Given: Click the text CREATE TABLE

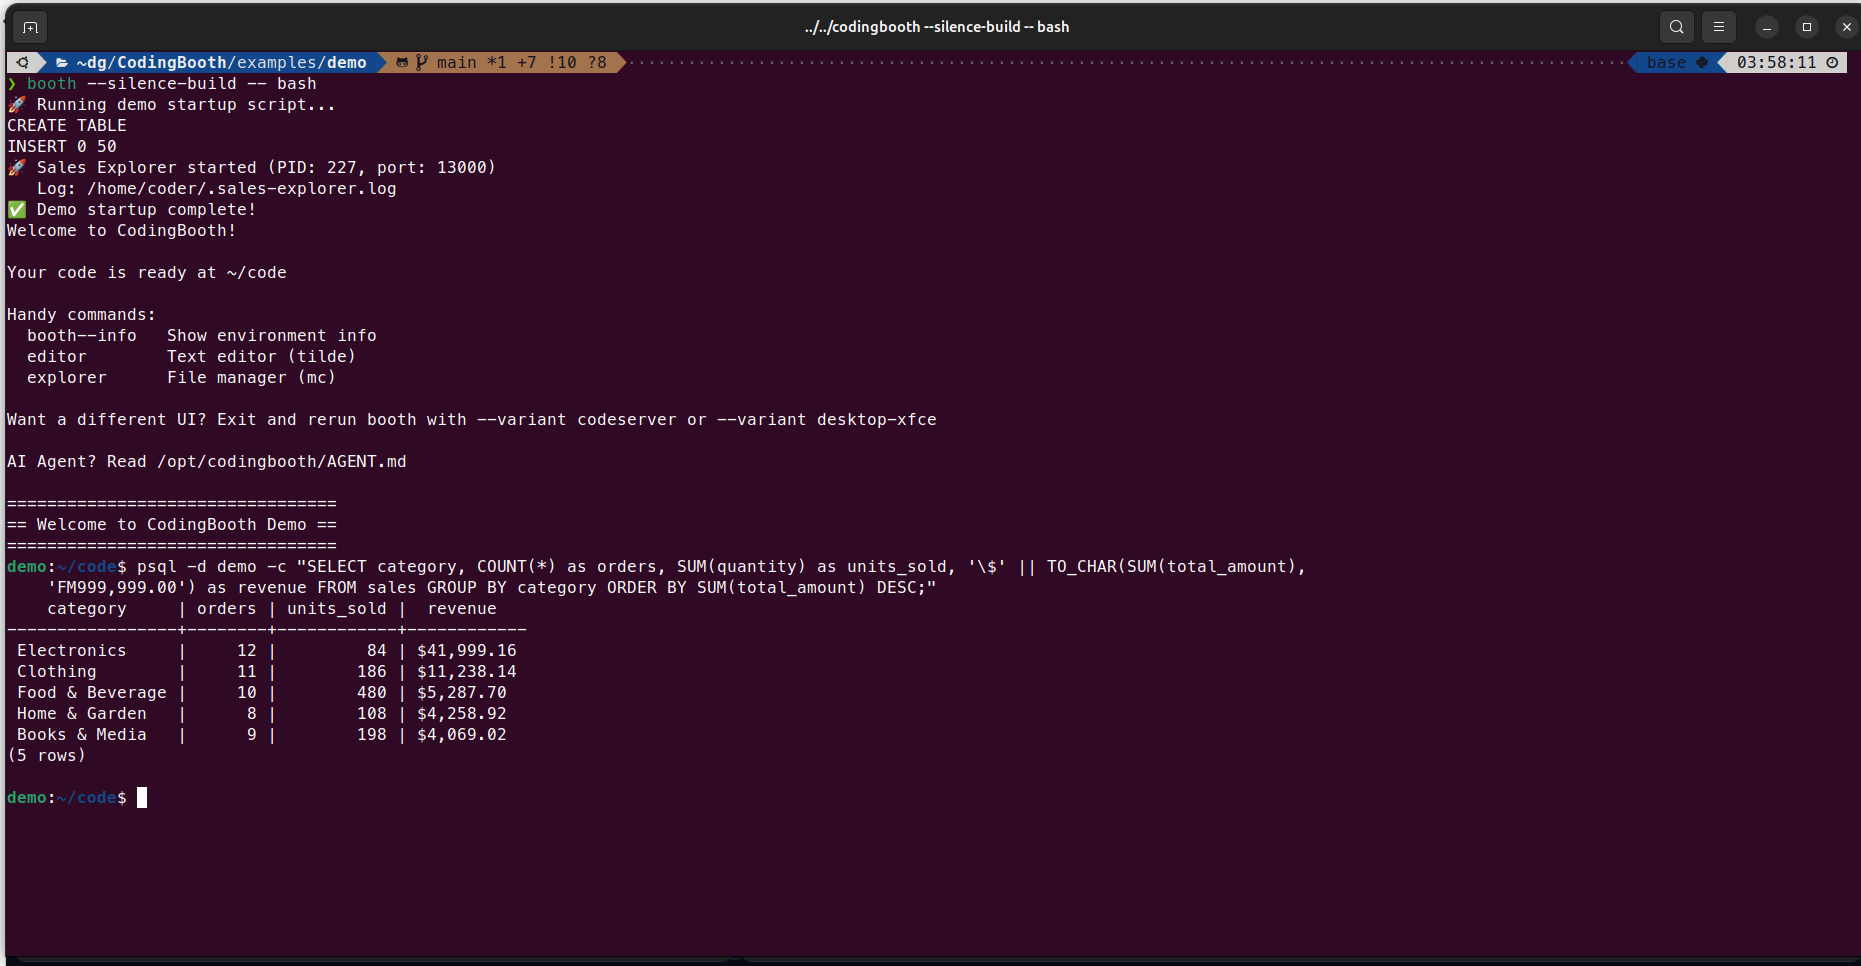Looking at the screenshot, I should [x=67, y=126].
